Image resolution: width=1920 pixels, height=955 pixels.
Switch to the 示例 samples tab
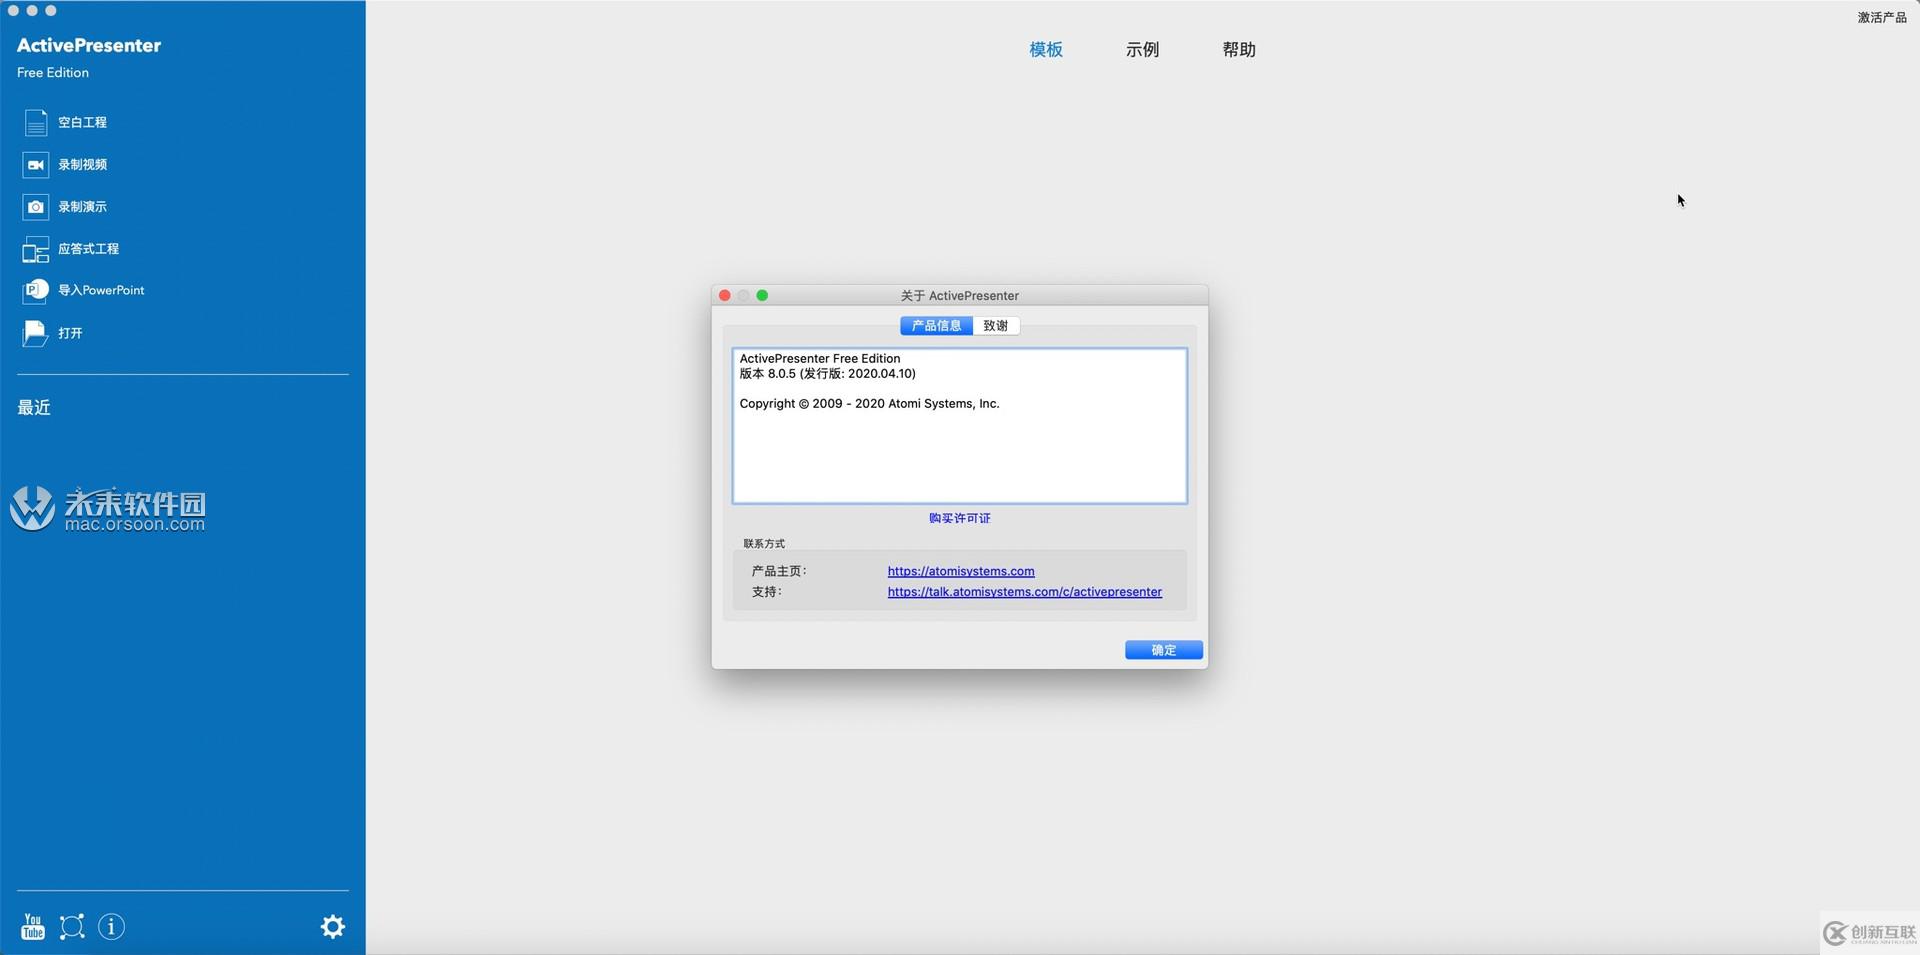point(1142,50)
